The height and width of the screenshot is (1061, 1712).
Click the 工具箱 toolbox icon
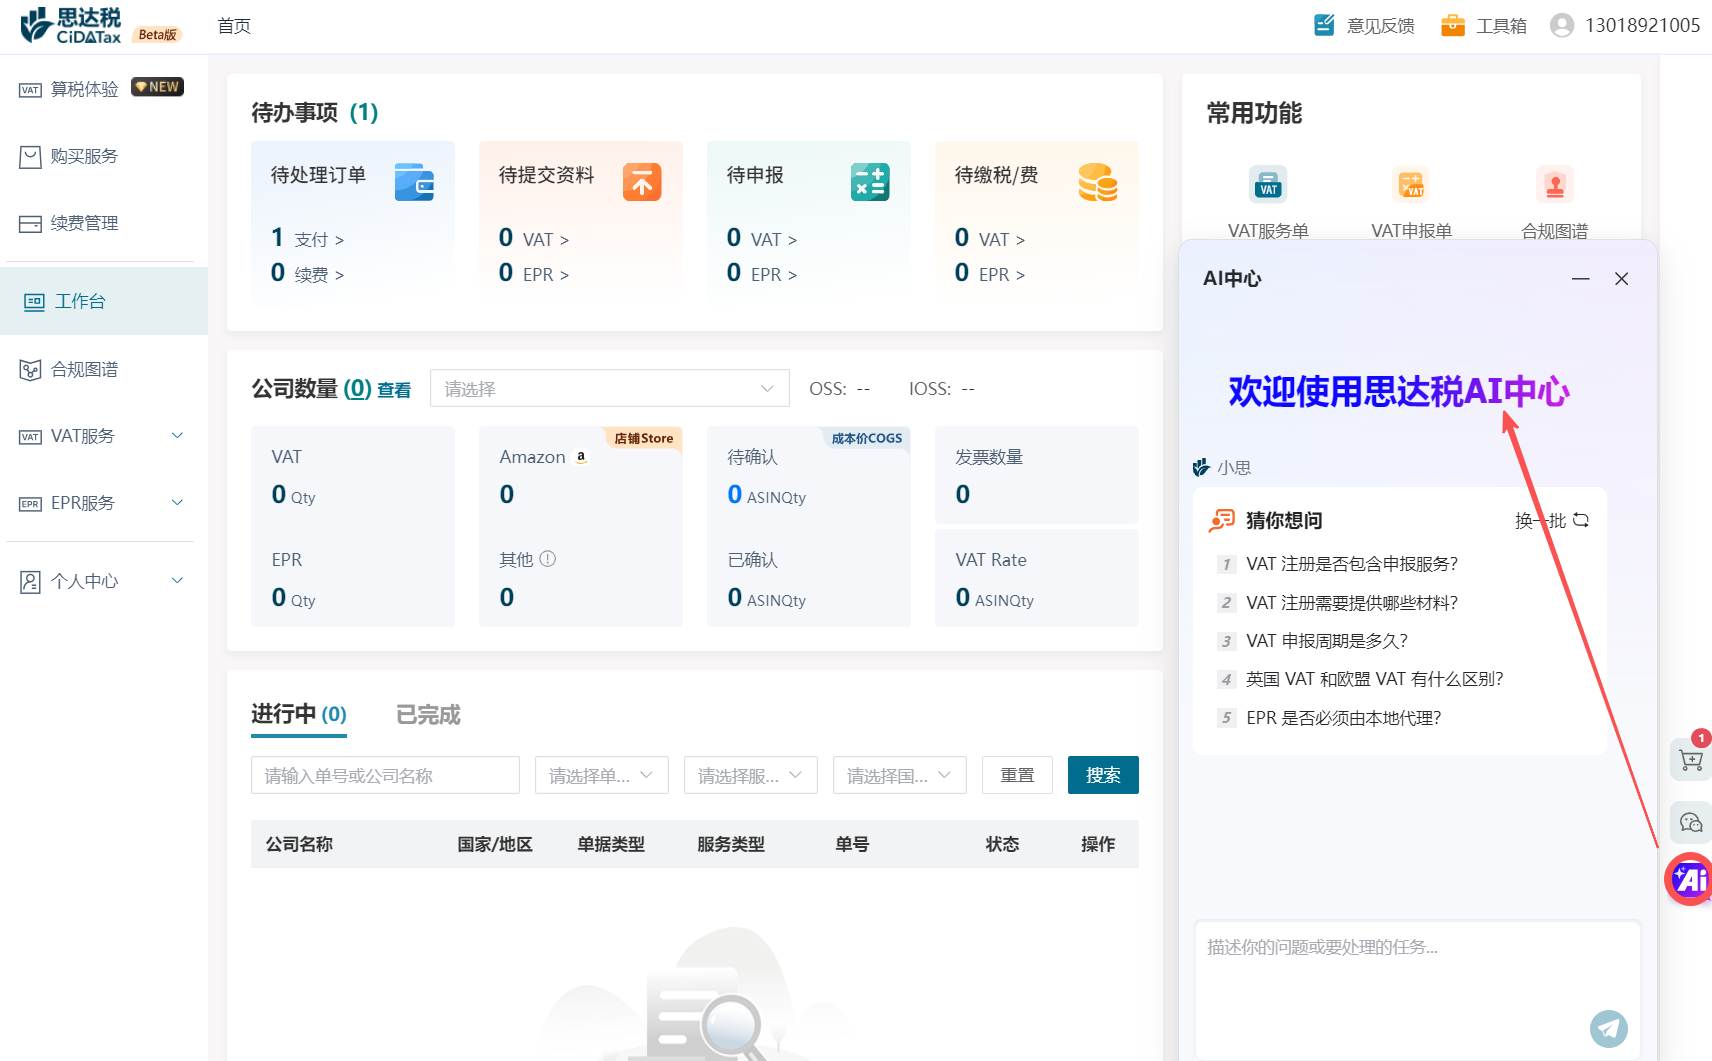tap(1453, 25)
